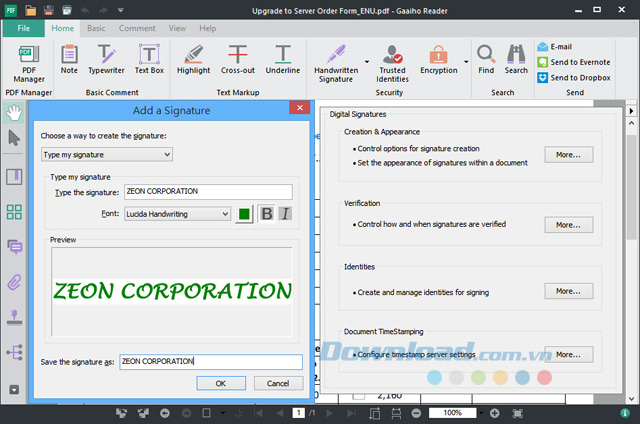The height and width of the screenshot is (424, 640).
Task: Click More for Document TimeStamping
Action: pyautogui.click(x=569, y=355)
